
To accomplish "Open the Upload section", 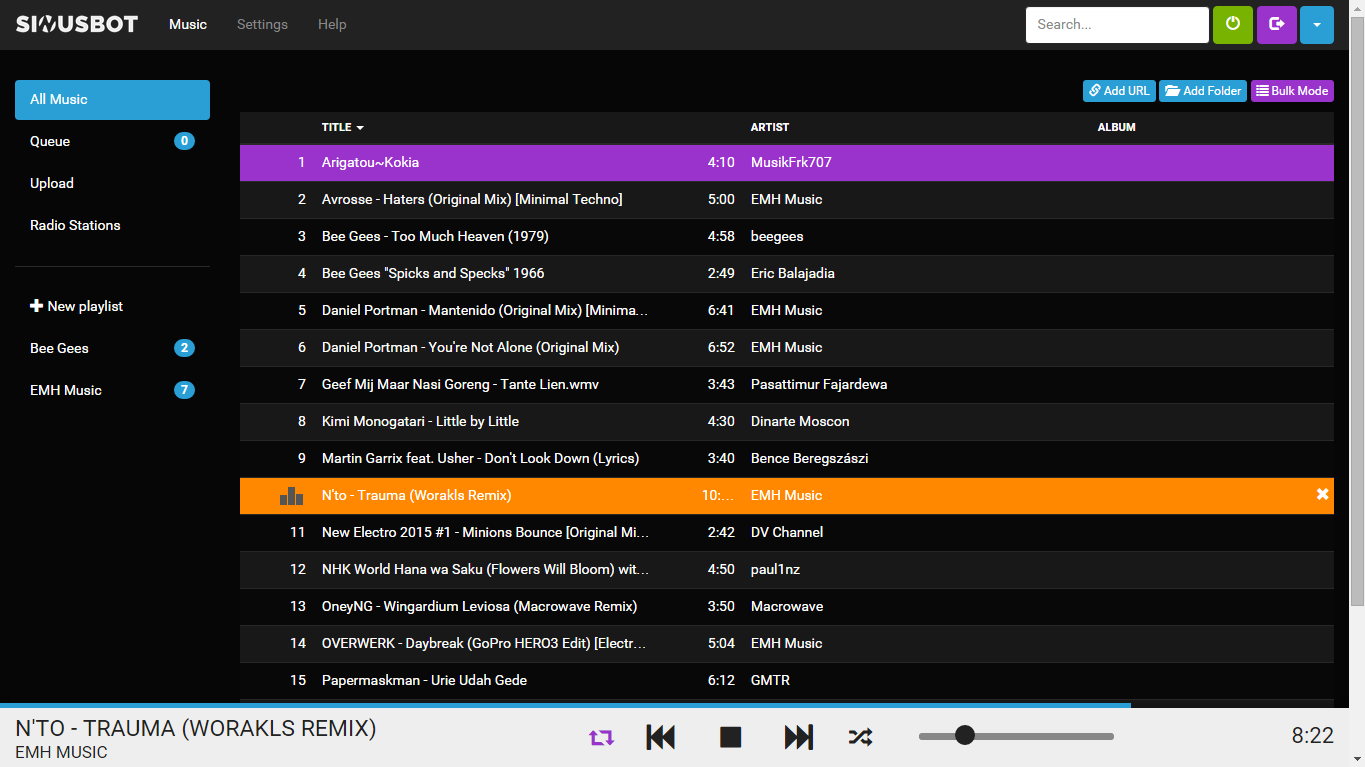I will click(112, 184).
